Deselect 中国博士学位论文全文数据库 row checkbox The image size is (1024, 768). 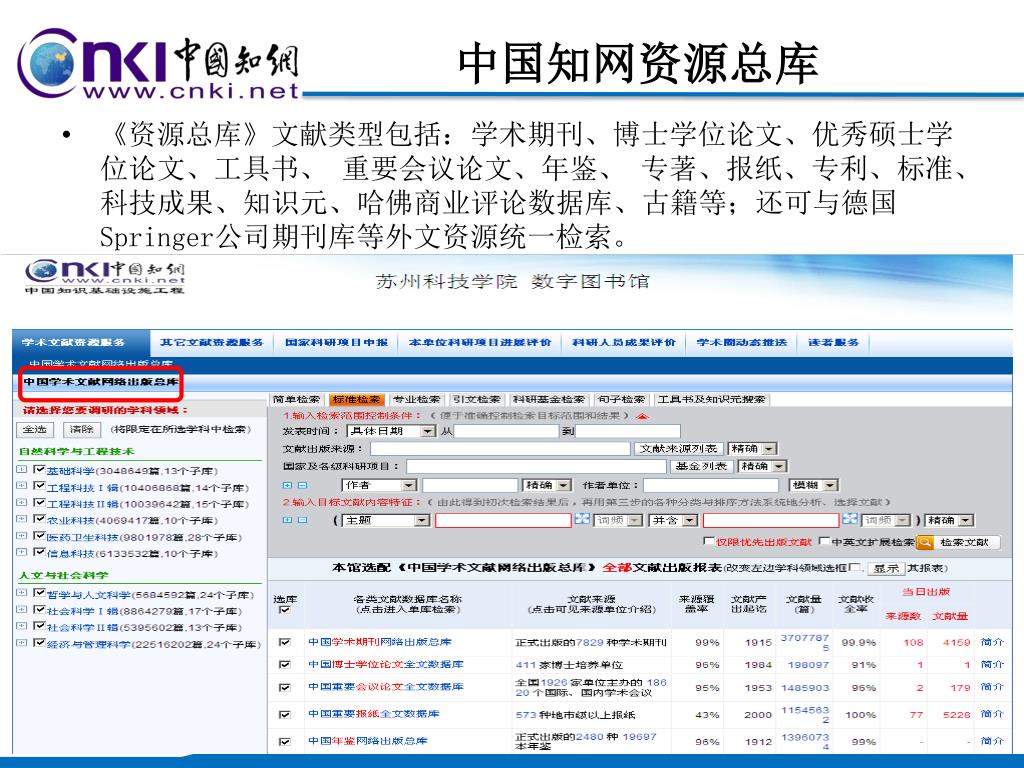(284, 664)
